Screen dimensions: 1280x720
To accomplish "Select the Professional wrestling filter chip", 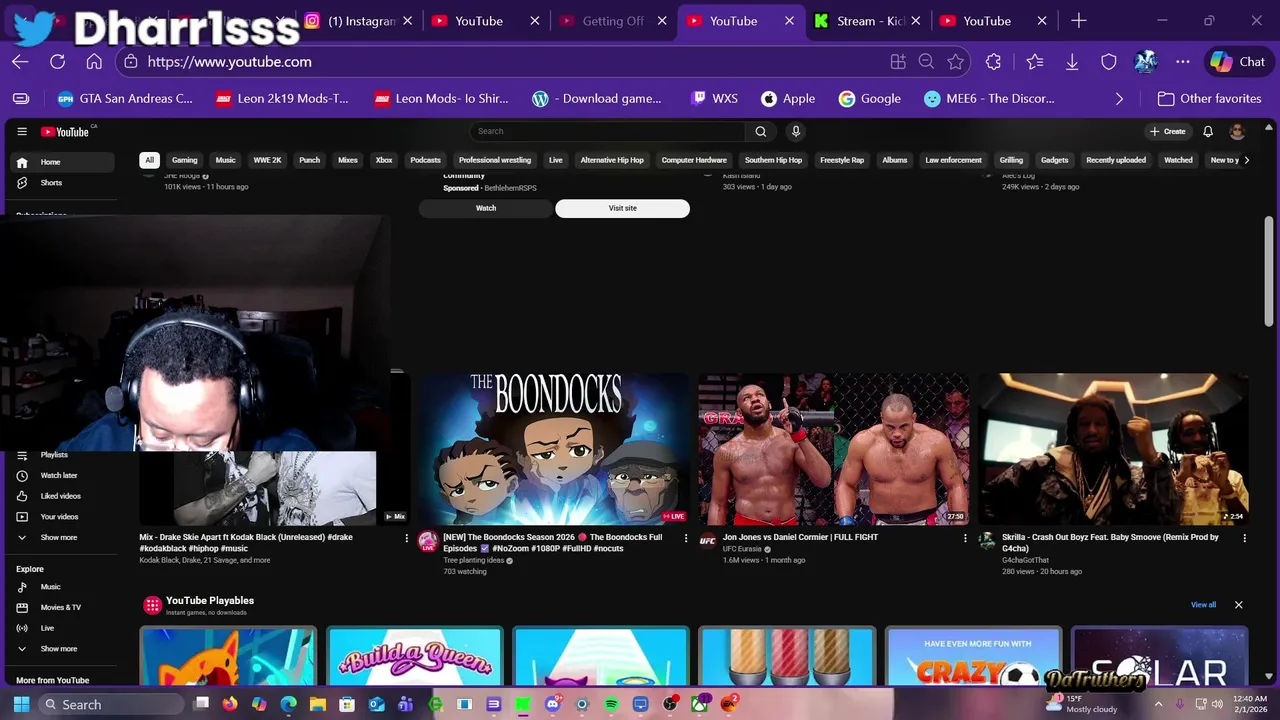I will [495, 160].
